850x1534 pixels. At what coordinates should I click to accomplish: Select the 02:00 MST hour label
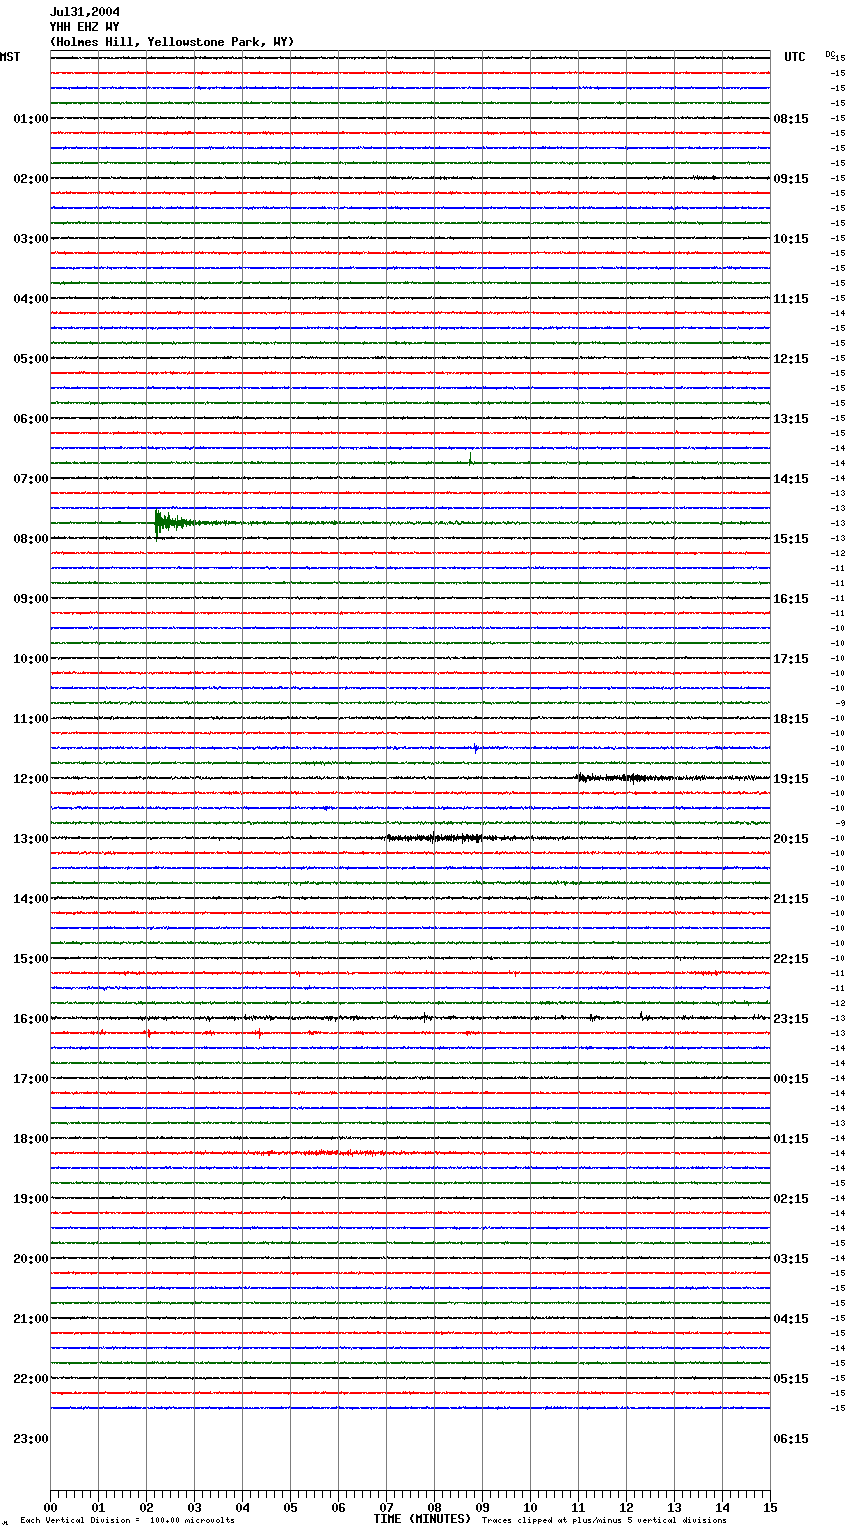(31, 179)
